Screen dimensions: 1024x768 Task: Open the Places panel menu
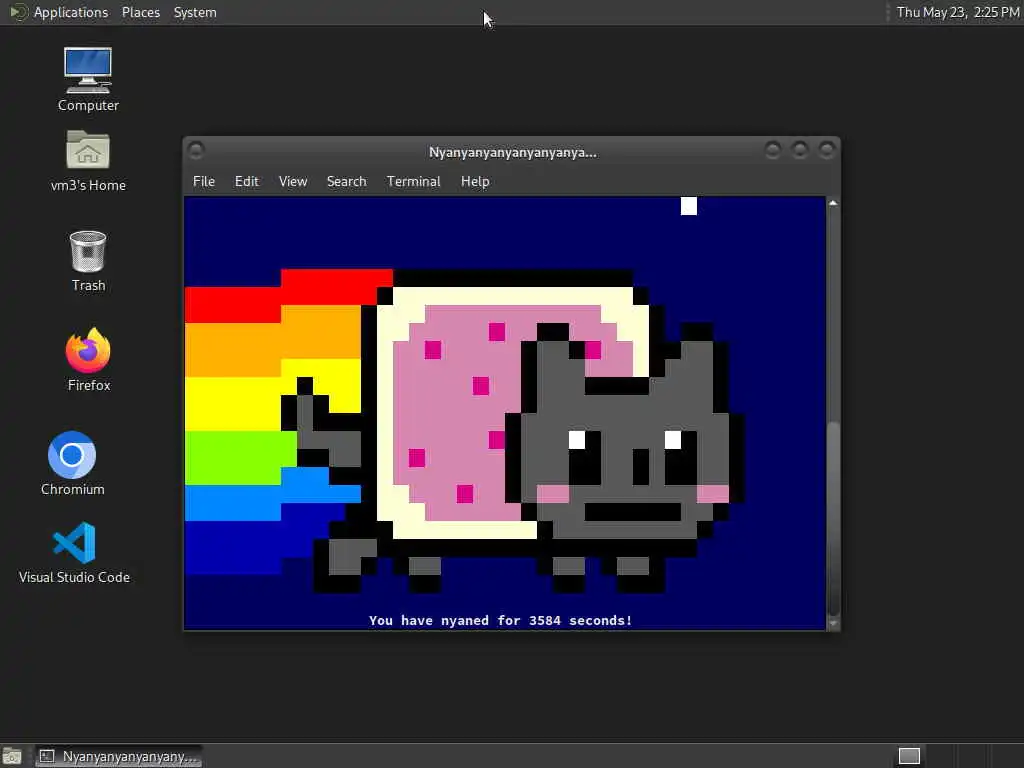(141, 12)
